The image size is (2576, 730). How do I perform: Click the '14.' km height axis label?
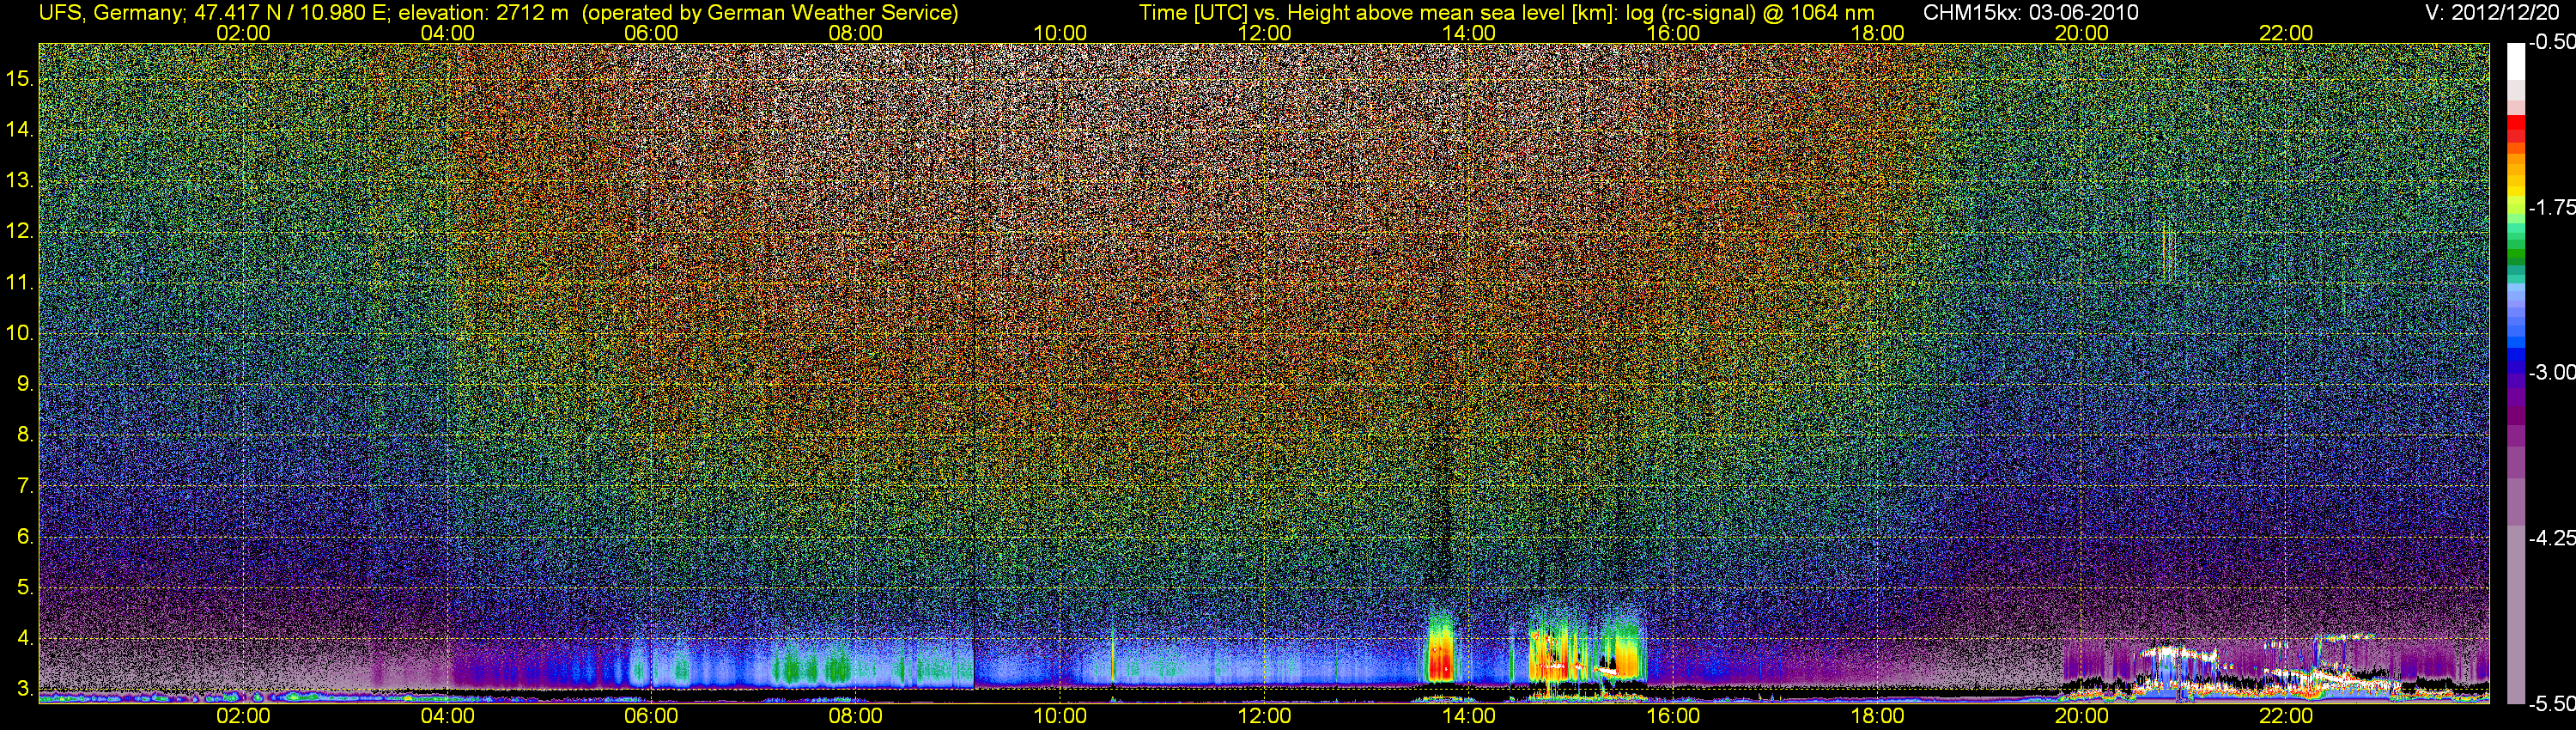tap(20, 129)
